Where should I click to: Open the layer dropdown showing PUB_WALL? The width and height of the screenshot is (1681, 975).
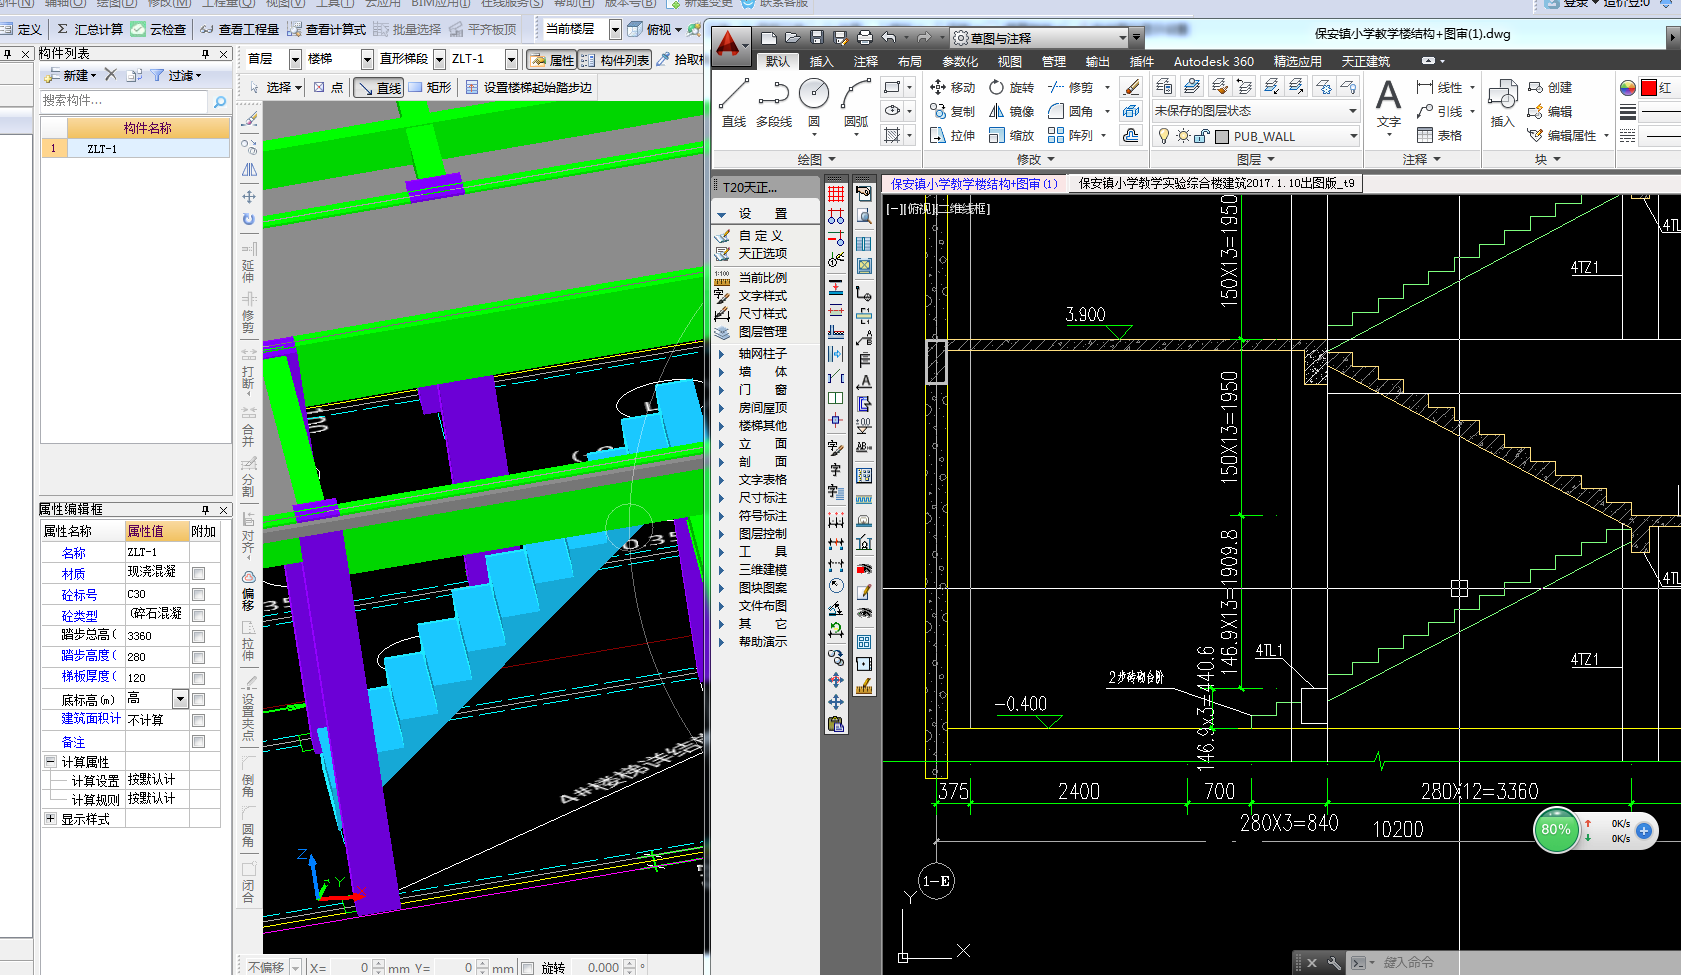click(1353, 136)
